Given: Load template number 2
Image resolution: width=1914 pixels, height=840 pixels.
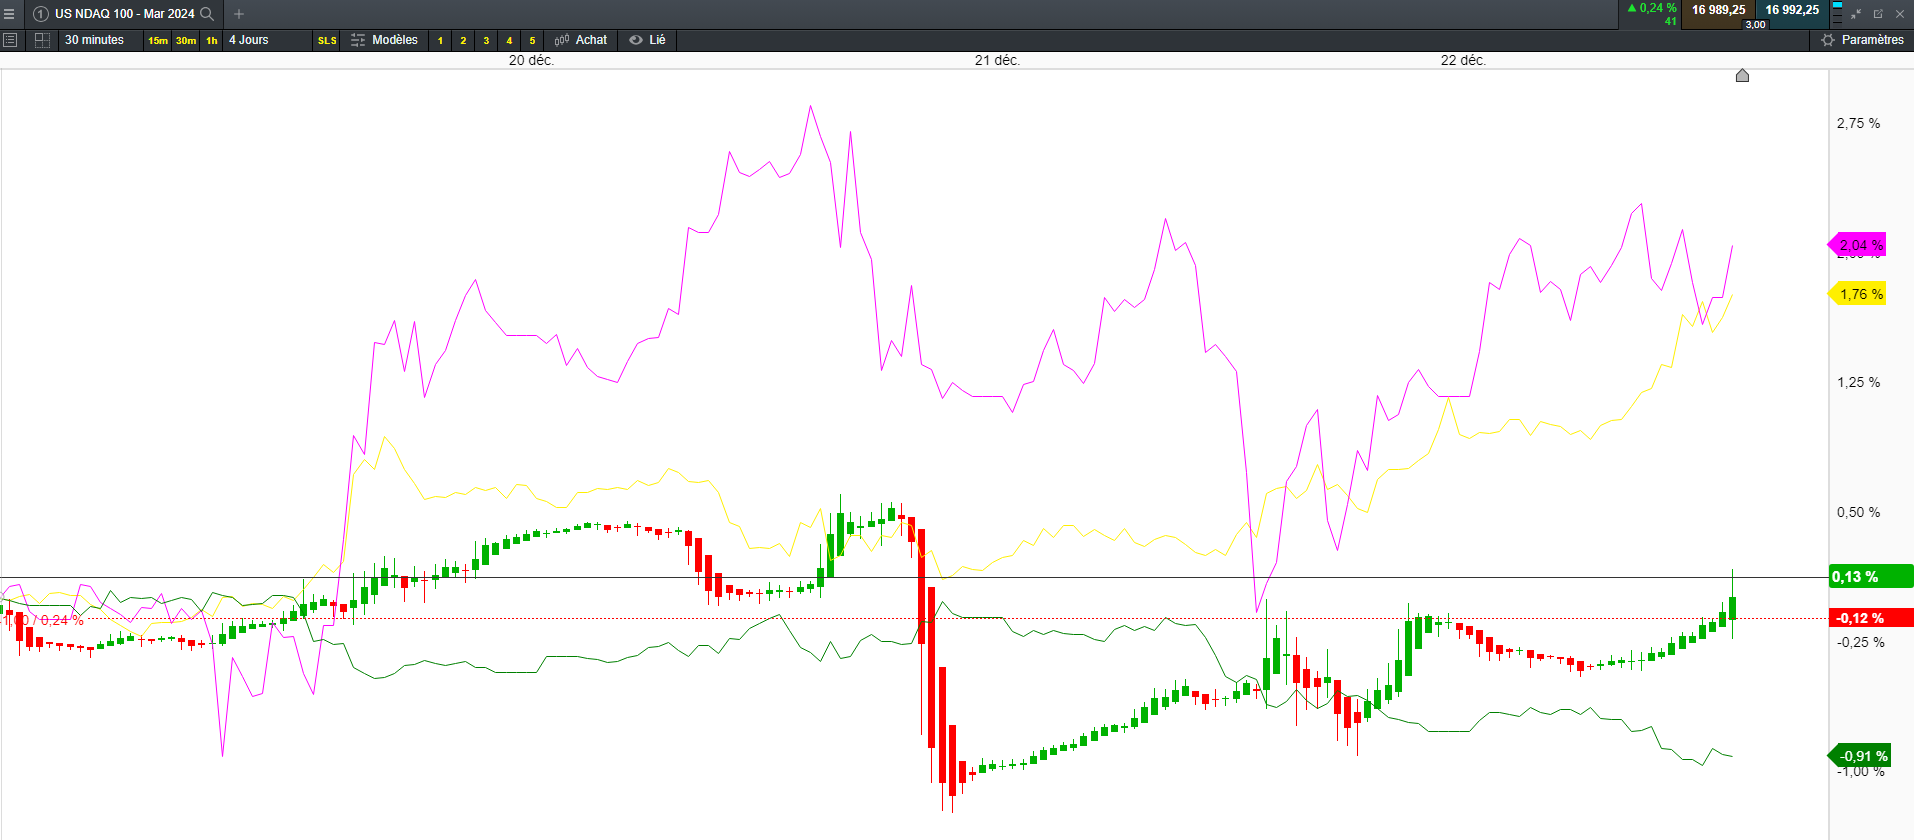Looking at the screenshot, I should tap(463, 41).
